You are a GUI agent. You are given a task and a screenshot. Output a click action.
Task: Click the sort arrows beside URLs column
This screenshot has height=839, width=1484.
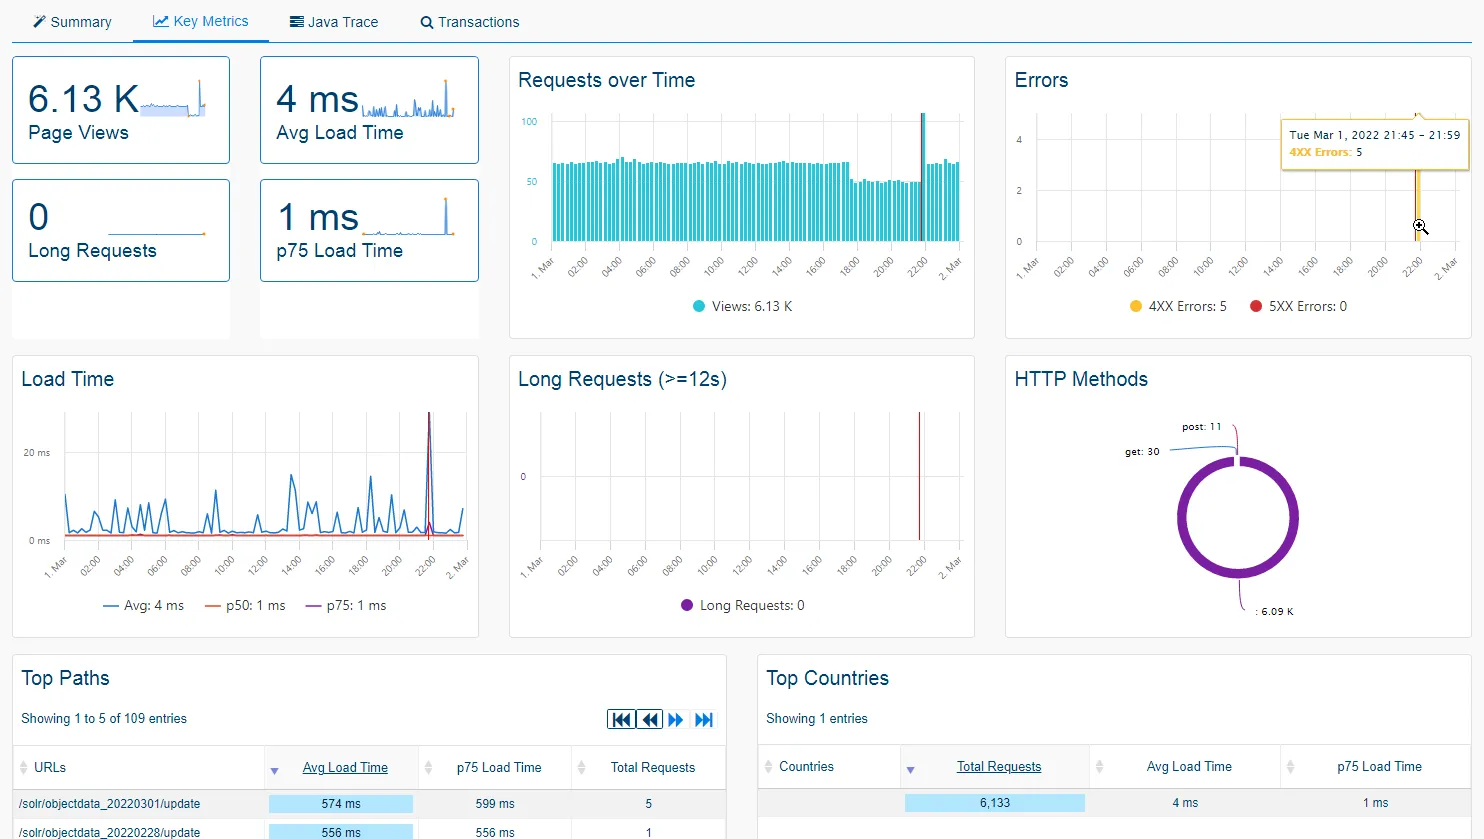[x=24, y=768]
